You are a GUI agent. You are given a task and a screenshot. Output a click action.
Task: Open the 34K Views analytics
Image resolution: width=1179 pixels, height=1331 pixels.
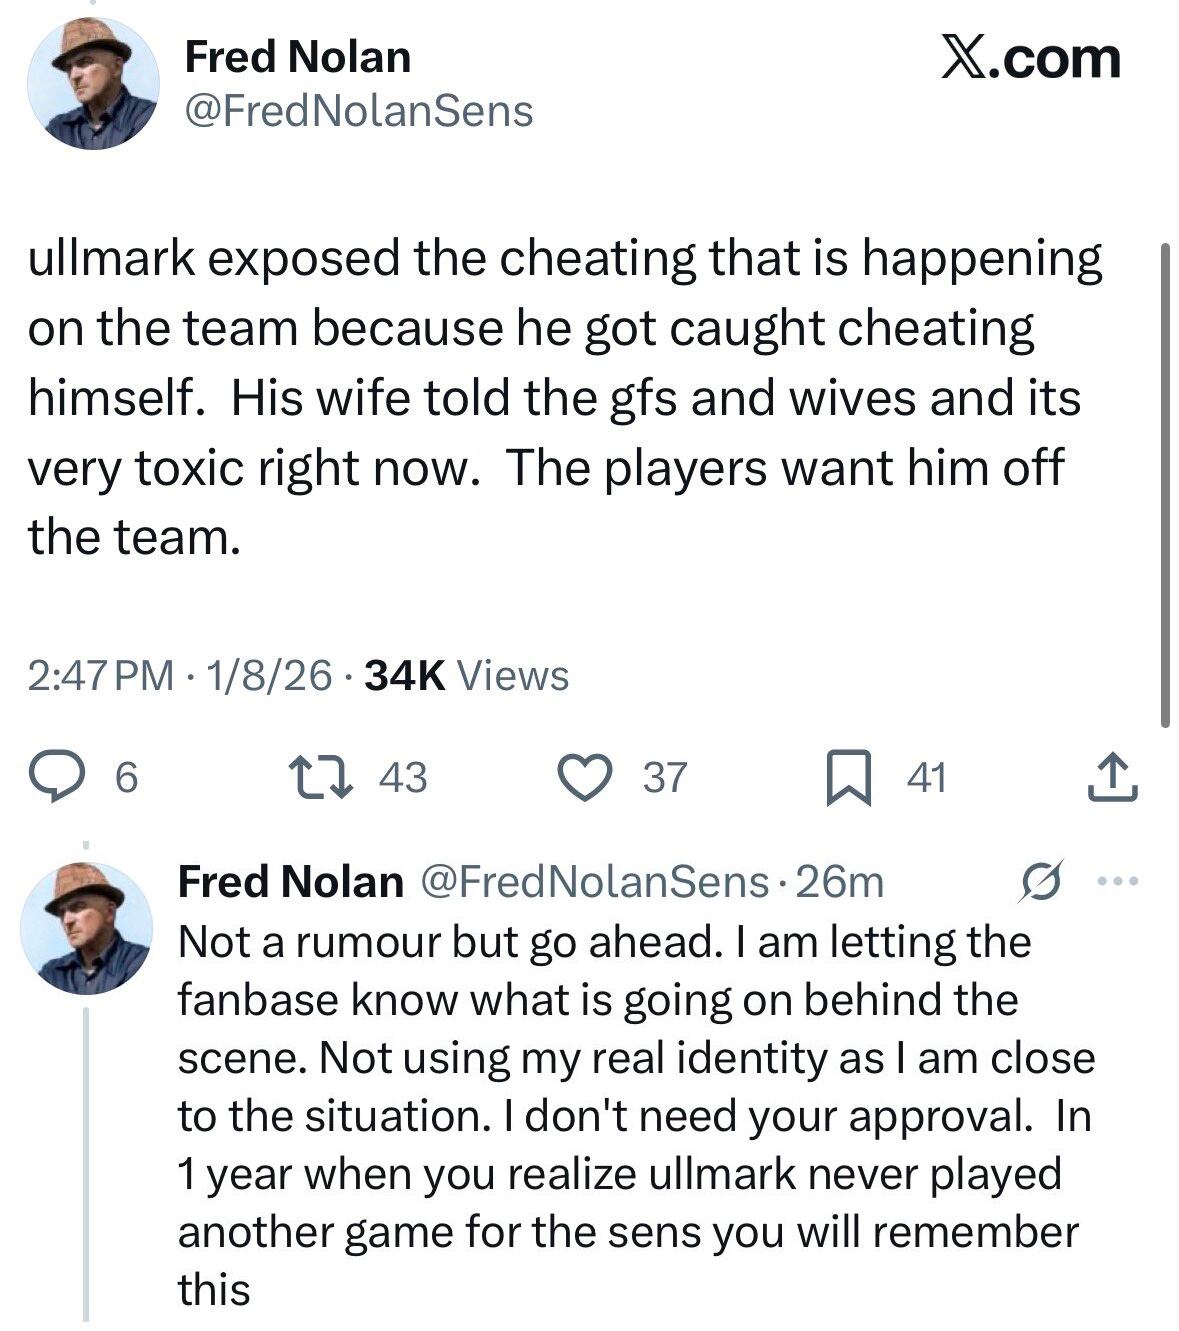click(466, 677)
